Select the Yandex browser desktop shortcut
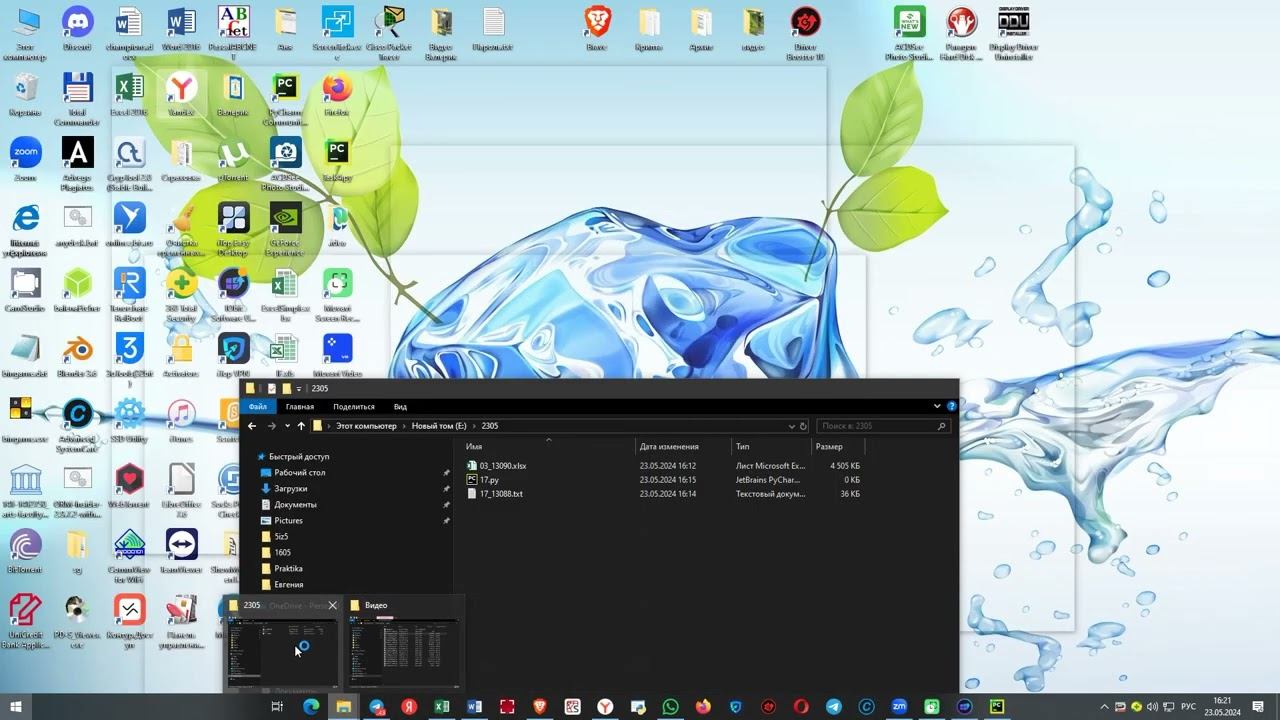 pos(181,96)
